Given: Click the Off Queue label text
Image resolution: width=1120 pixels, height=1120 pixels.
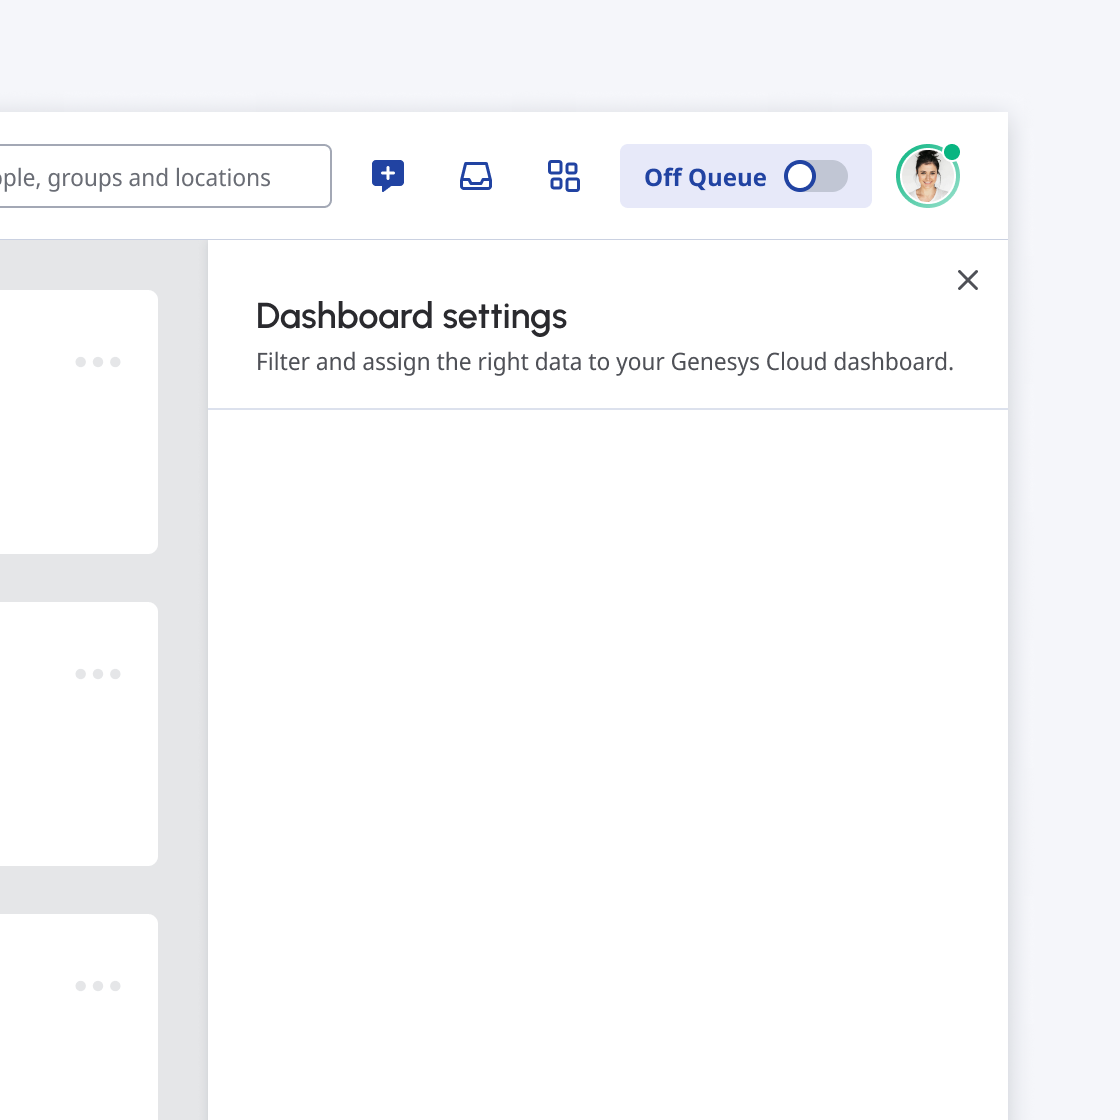Looking at the screenshot, I should pyautogui.click(x=705, y=177).
